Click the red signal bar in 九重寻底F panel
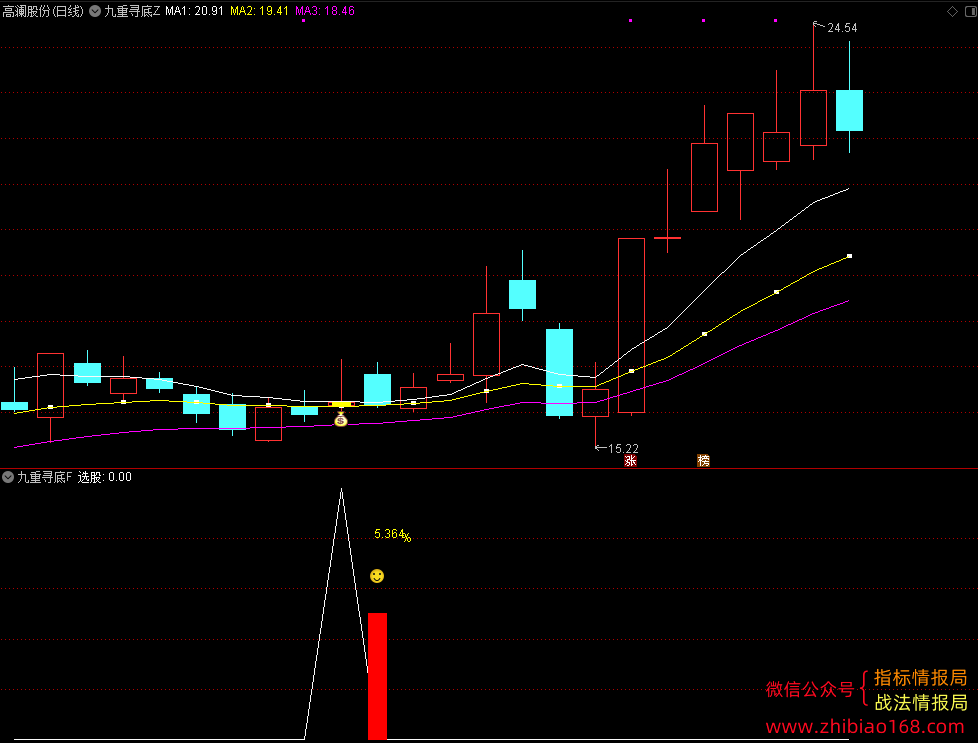 pos(377,676)
